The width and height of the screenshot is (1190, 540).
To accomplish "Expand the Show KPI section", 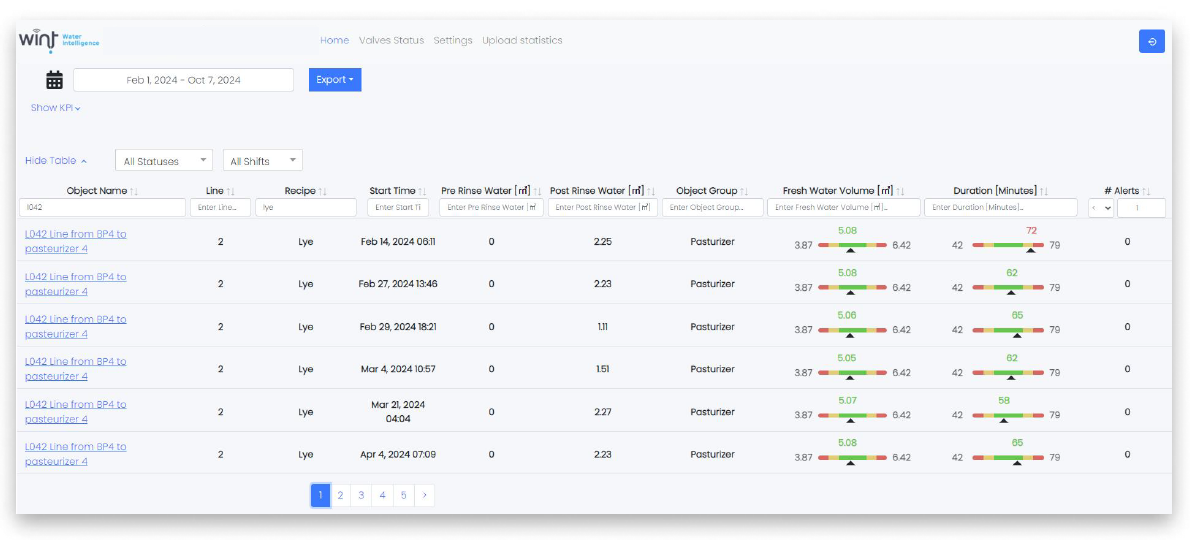I will pyautogui.click(x=55, y=108).
